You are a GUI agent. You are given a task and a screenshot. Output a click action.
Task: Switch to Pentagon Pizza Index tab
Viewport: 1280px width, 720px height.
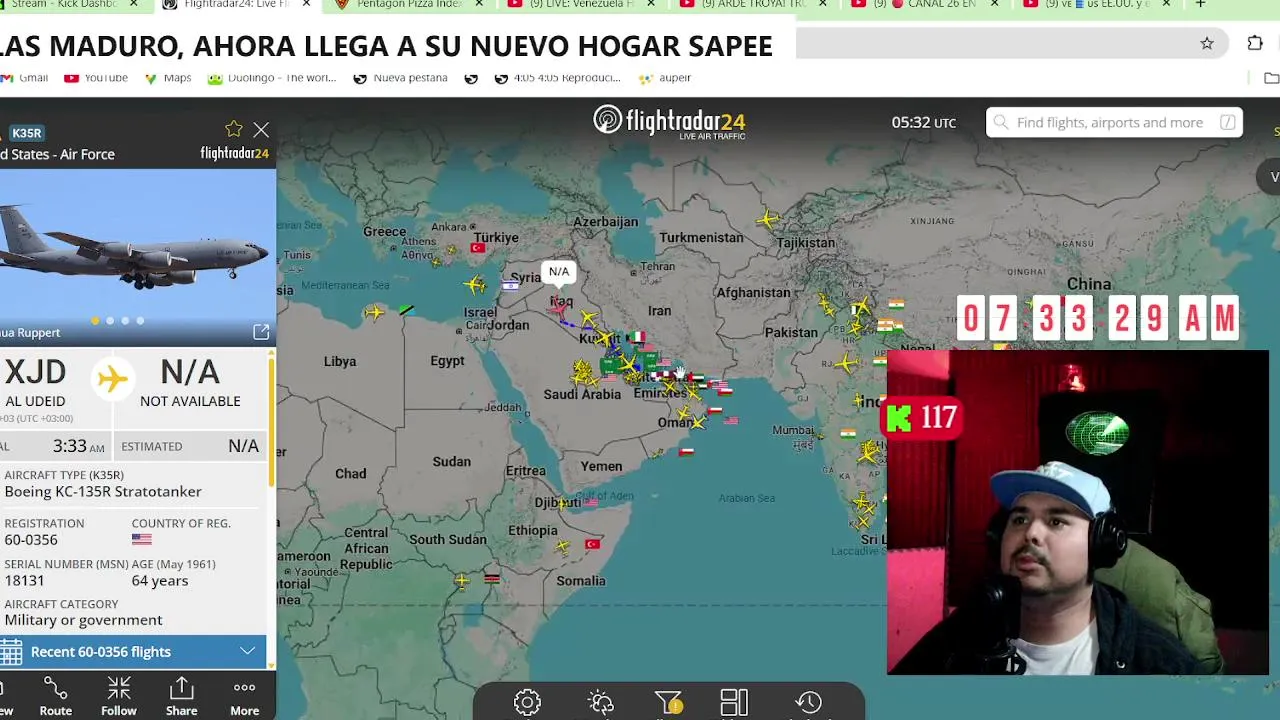(x=410, y=4)
